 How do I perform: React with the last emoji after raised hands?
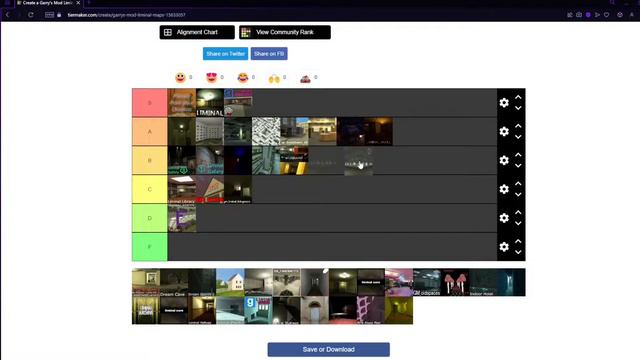pyautogui.click(x=305, y=78)
